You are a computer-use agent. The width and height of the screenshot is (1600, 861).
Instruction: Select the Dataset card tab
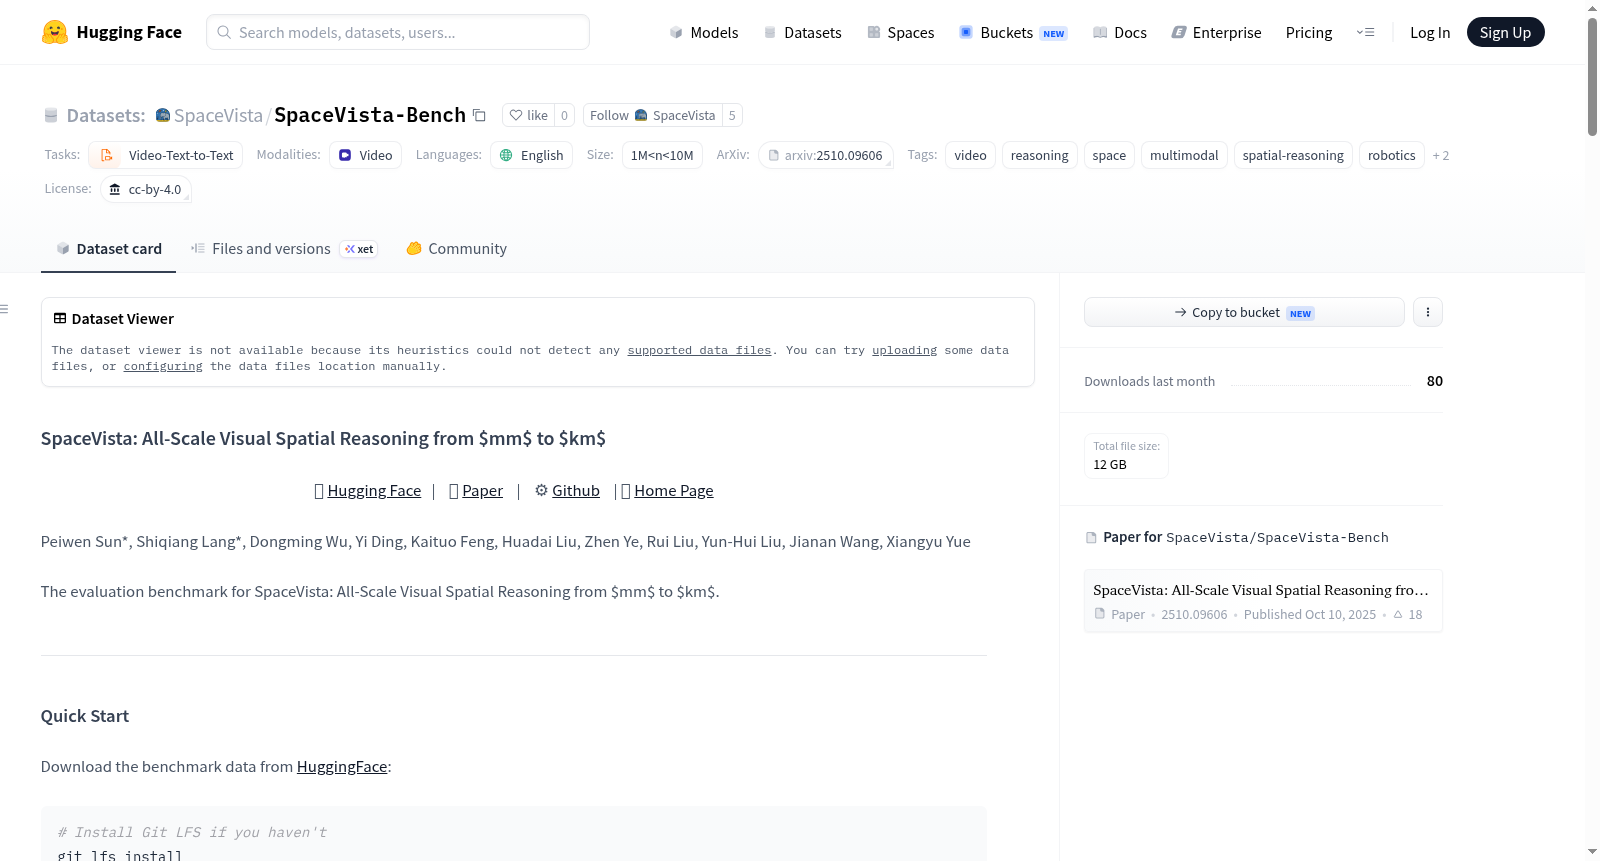pos(108,249)
